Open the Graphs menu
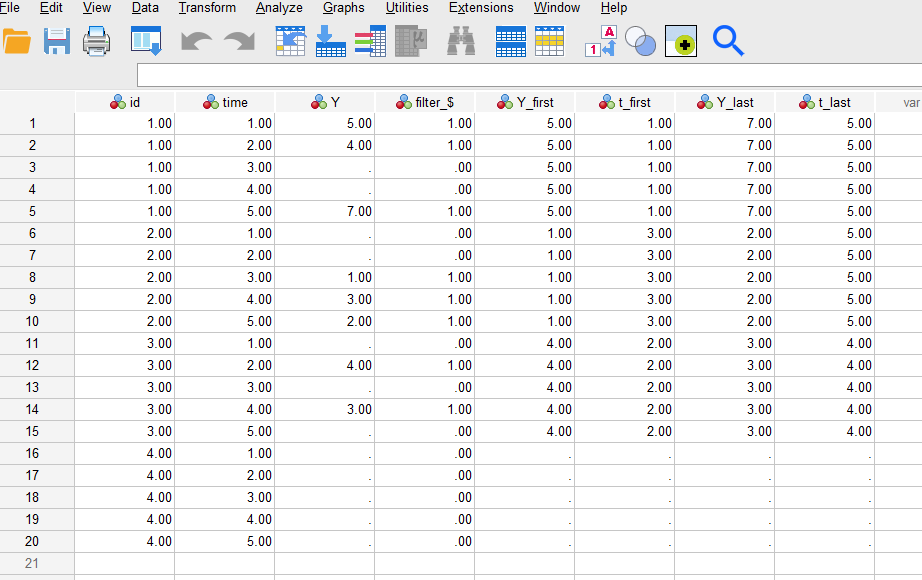Screen dimensions: 922x580 tap(343, 8)
